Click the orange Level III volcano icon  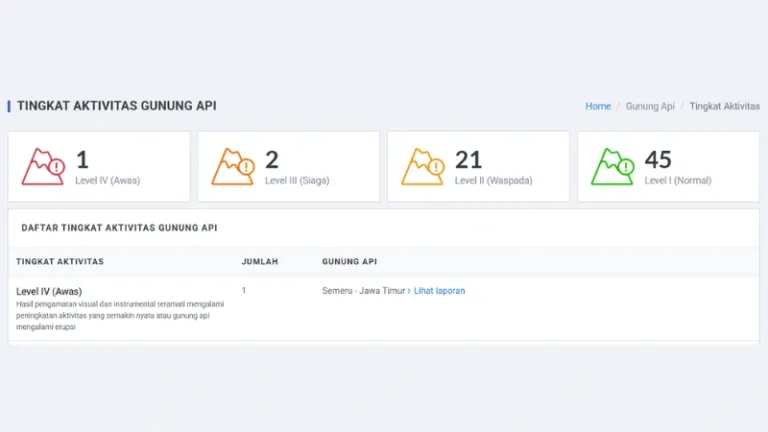point(233,167)
